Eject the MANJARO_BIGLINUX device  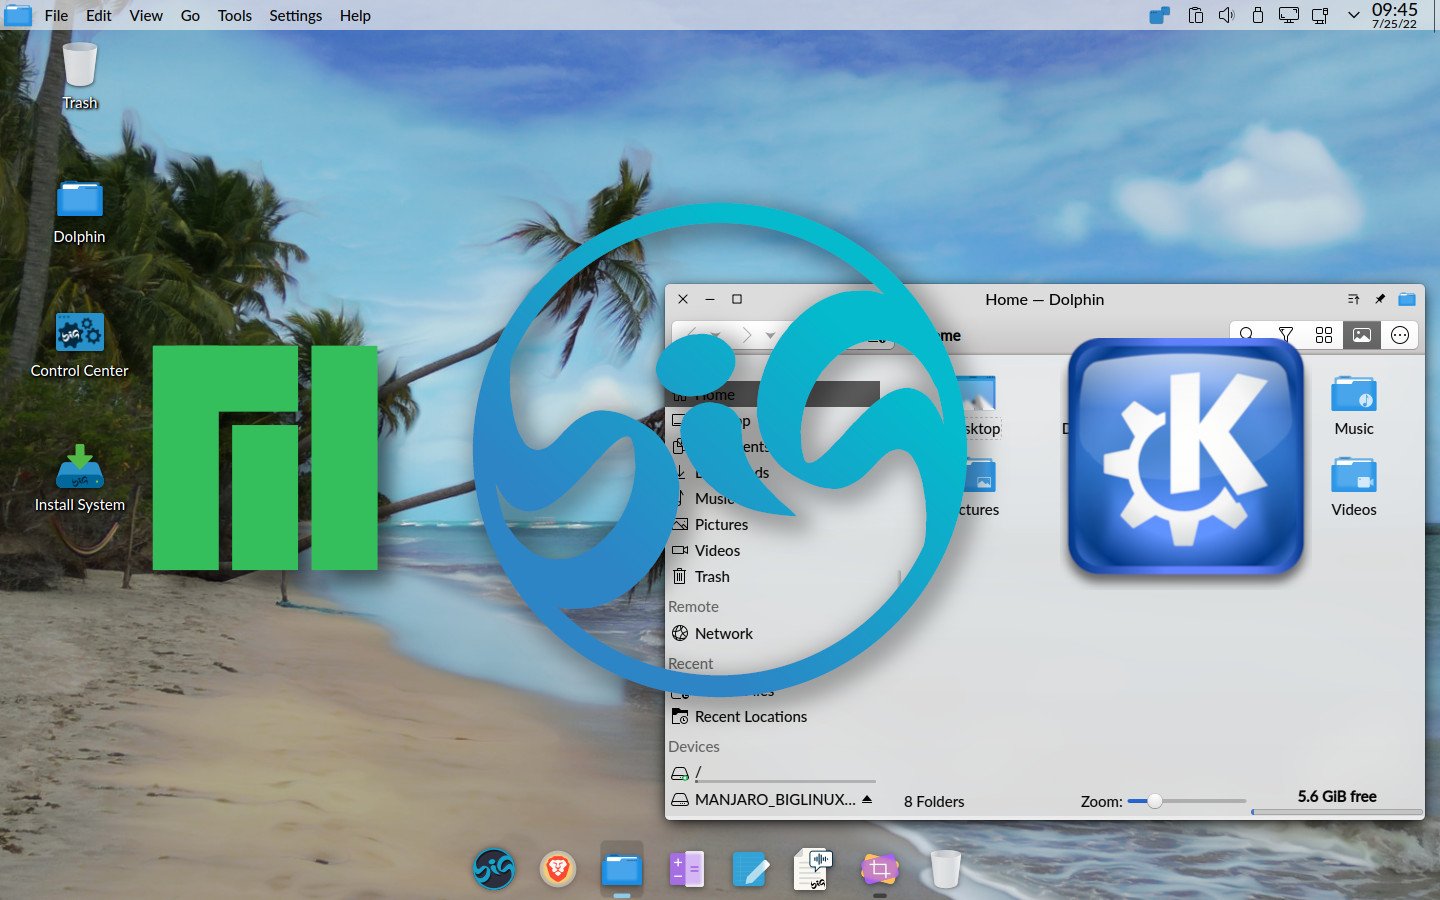click(867, 799)
